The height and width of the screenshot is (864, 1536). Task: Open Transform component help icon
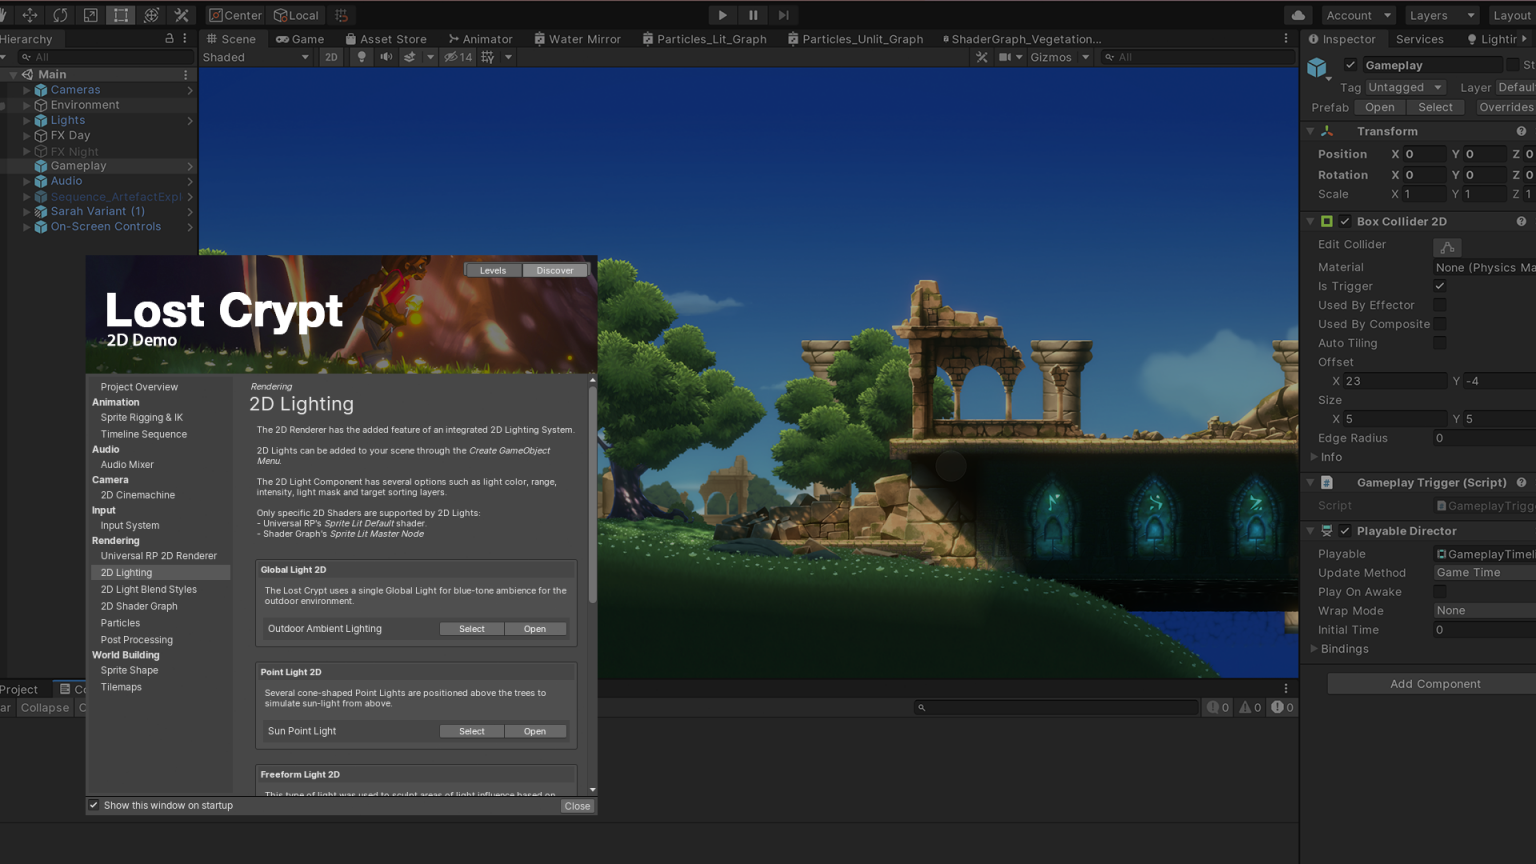(1521, 131)
